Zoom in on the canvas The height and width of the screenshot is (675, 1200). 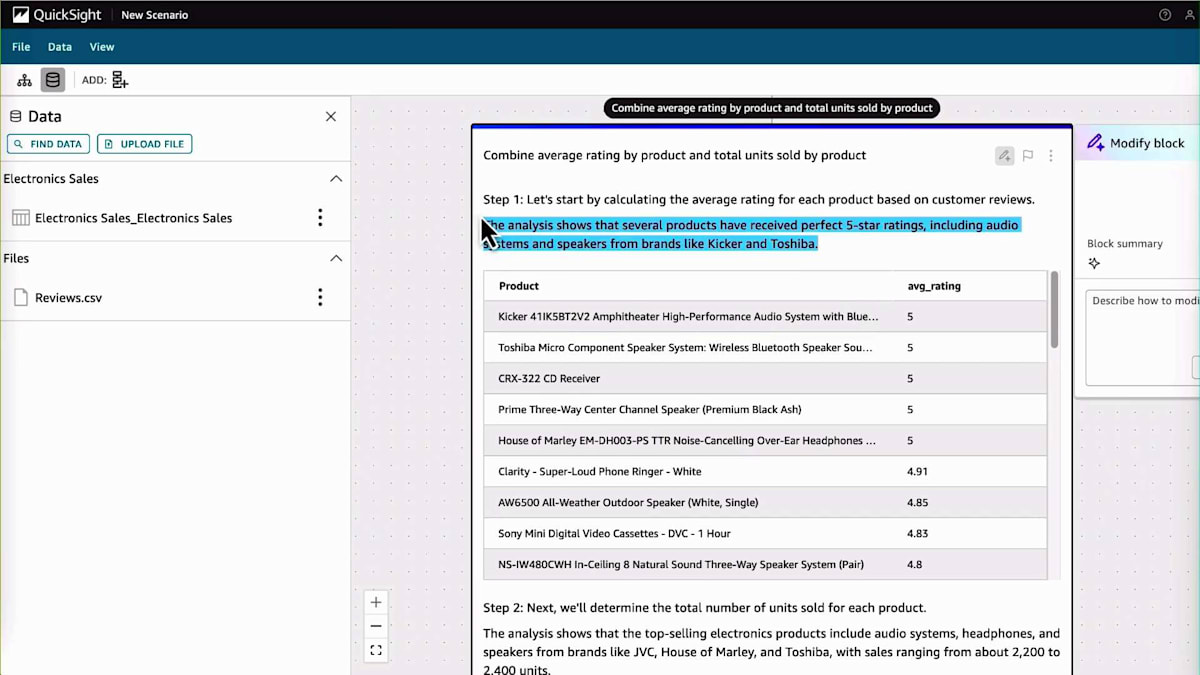tap(376, 602)
